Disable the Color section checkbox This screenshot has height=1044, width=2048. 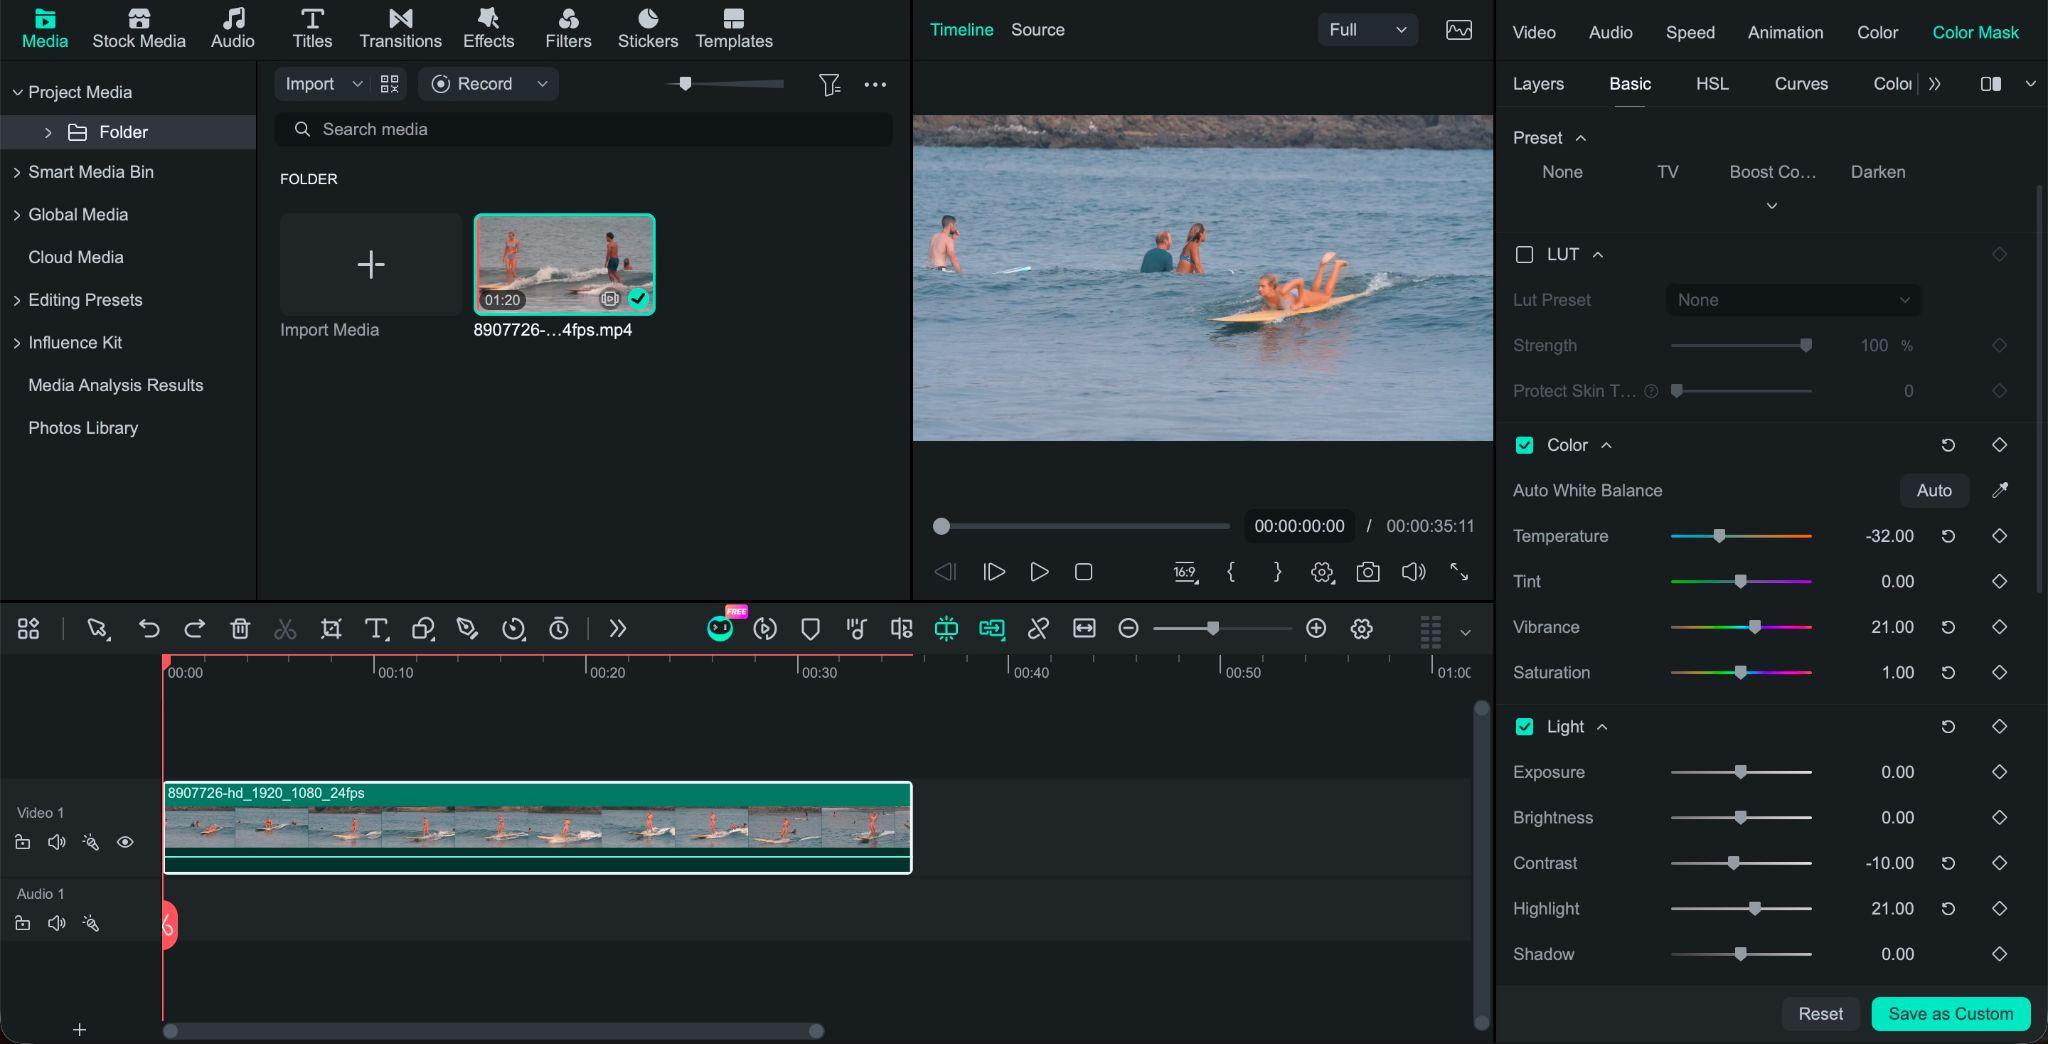coord(1524,445)
